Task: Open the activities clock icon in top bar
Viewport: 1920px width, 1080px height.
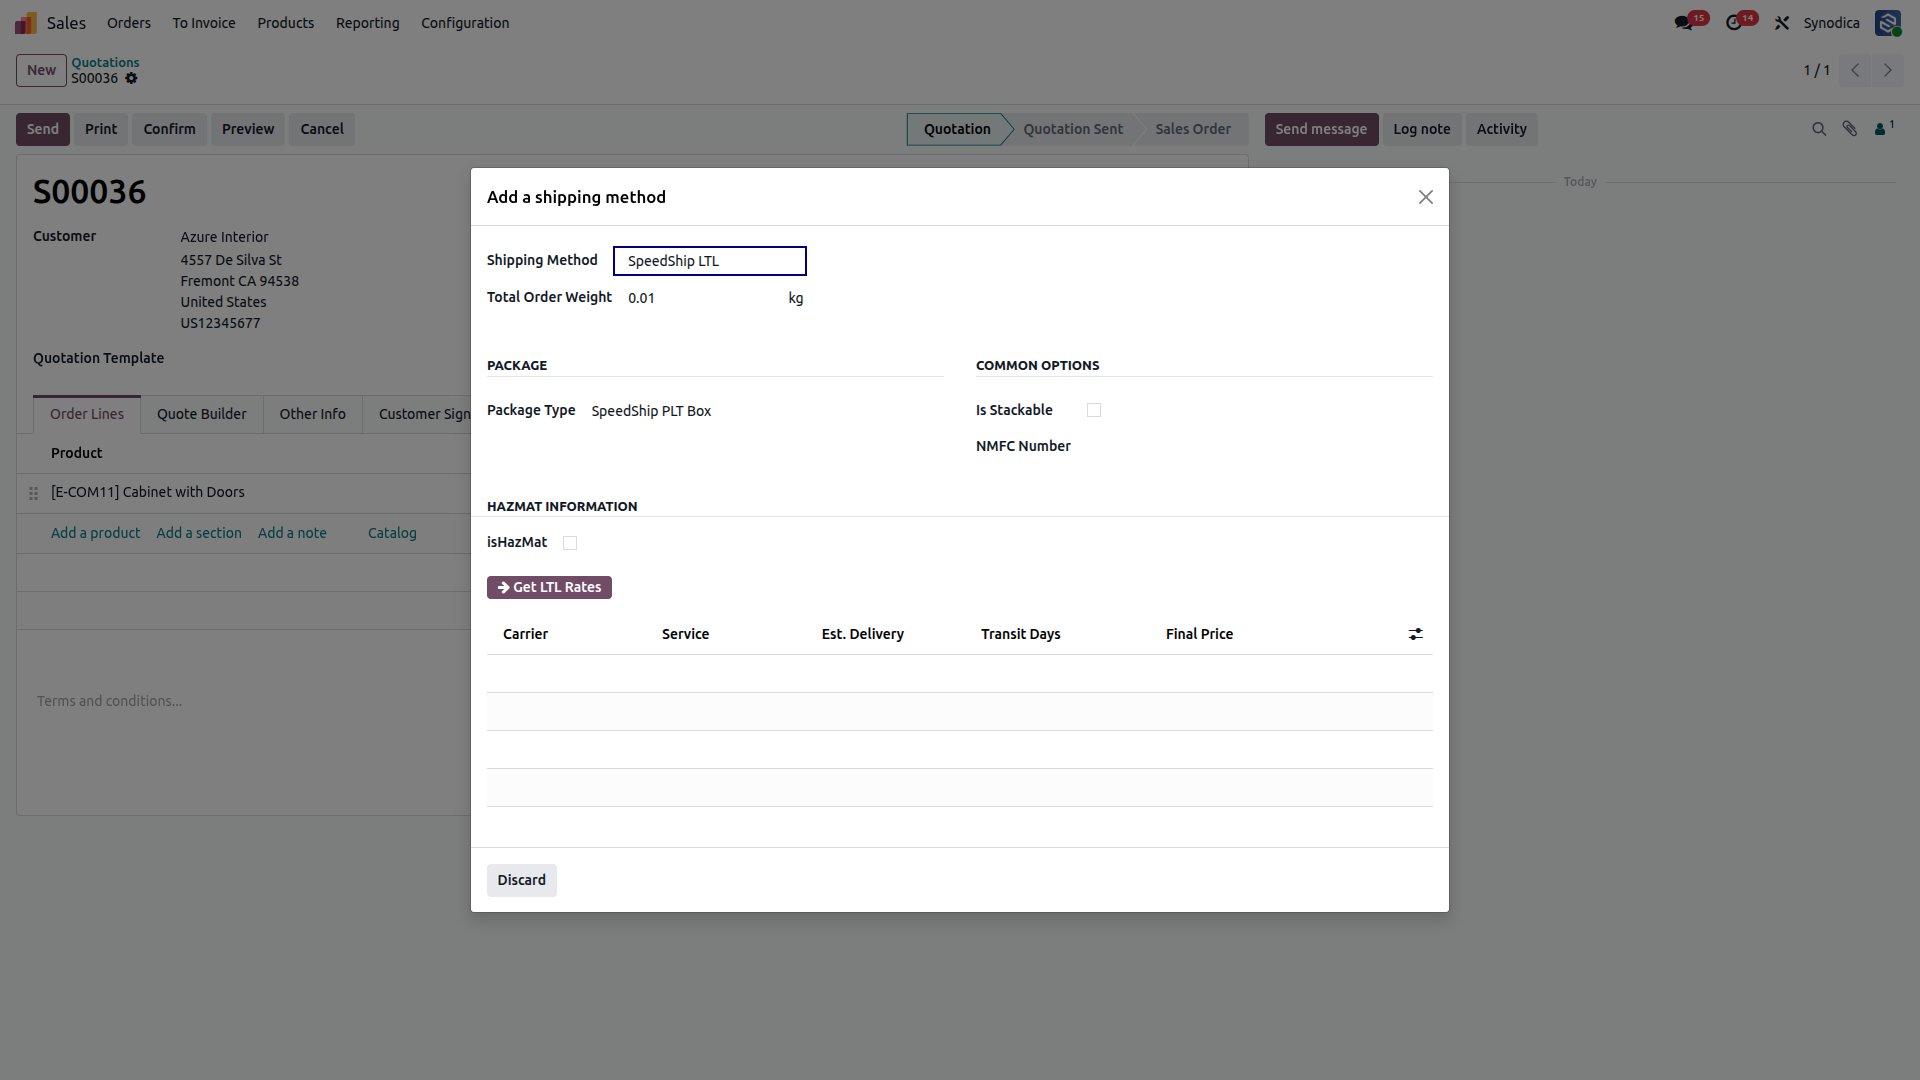Action: pyautogui.click(x=1734, y=23)
